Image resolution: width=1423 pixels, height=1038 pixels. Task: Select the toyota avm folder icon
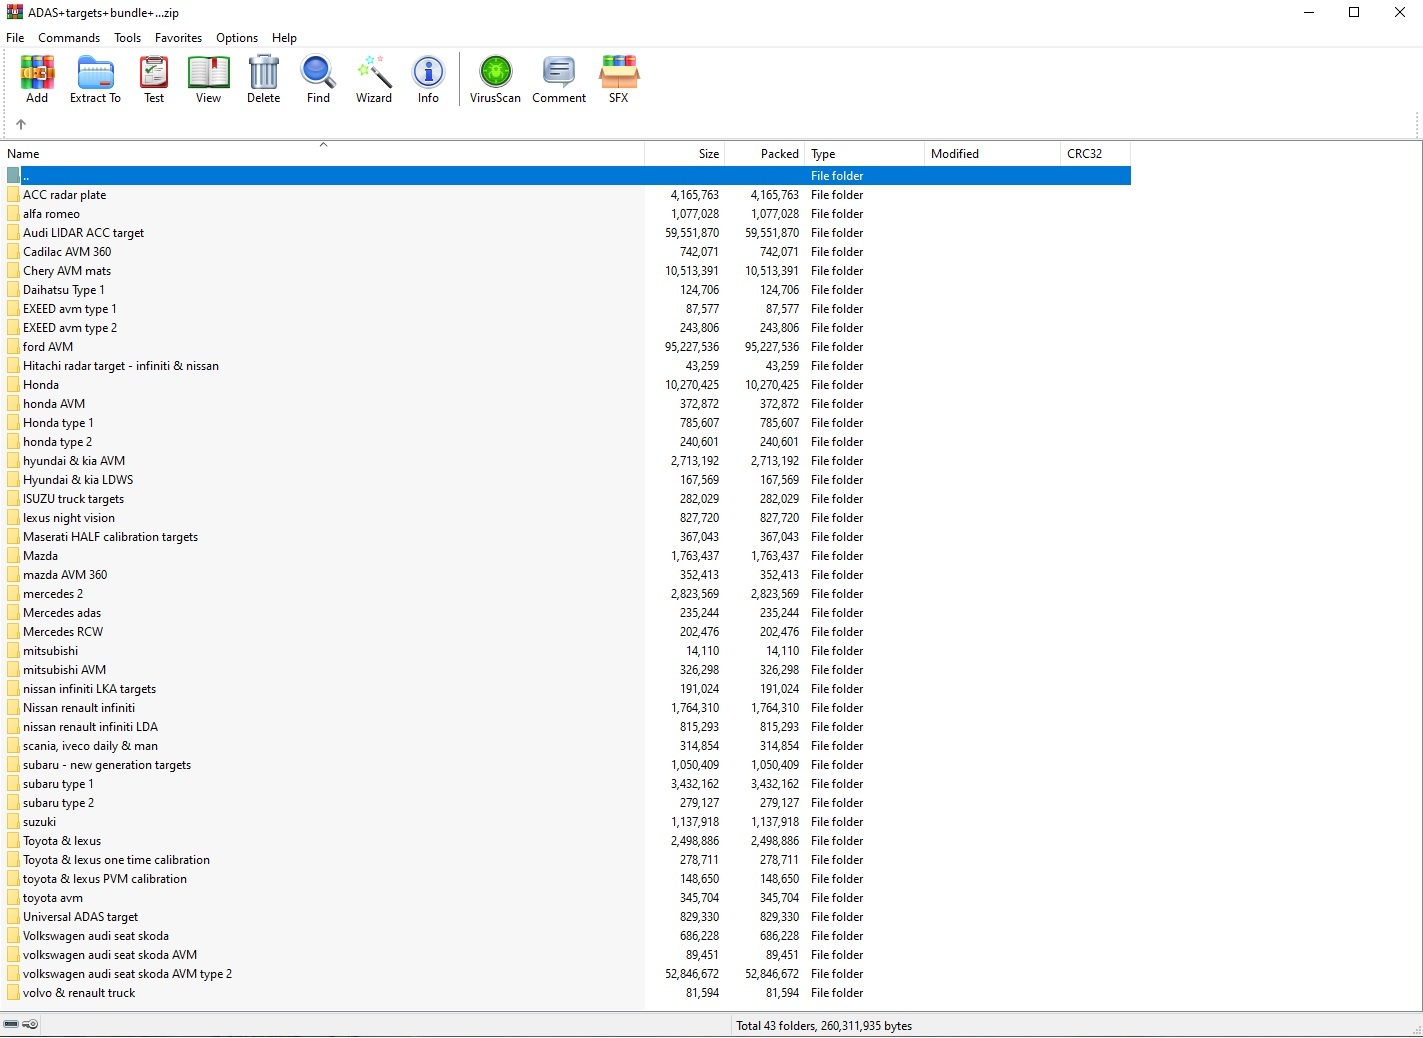click(x=13, y=898)
